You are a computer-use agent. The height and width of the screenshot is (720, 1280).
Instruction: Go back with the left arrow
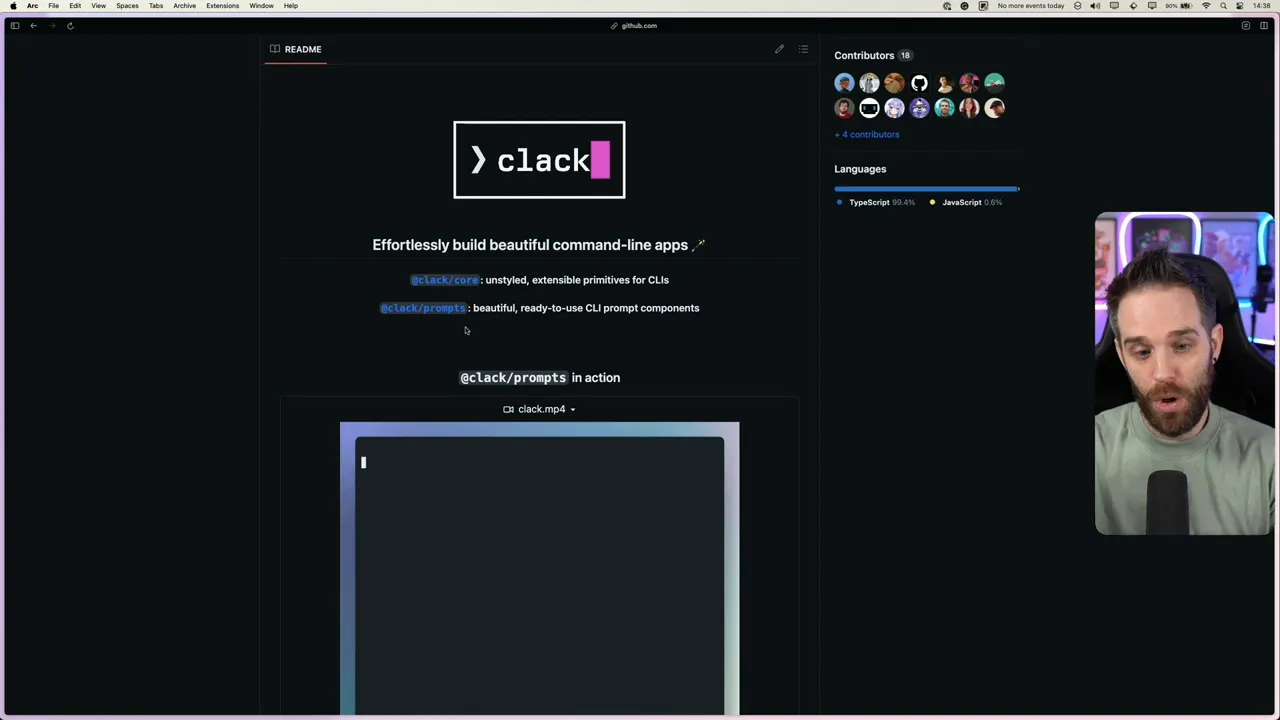[33, 25]
